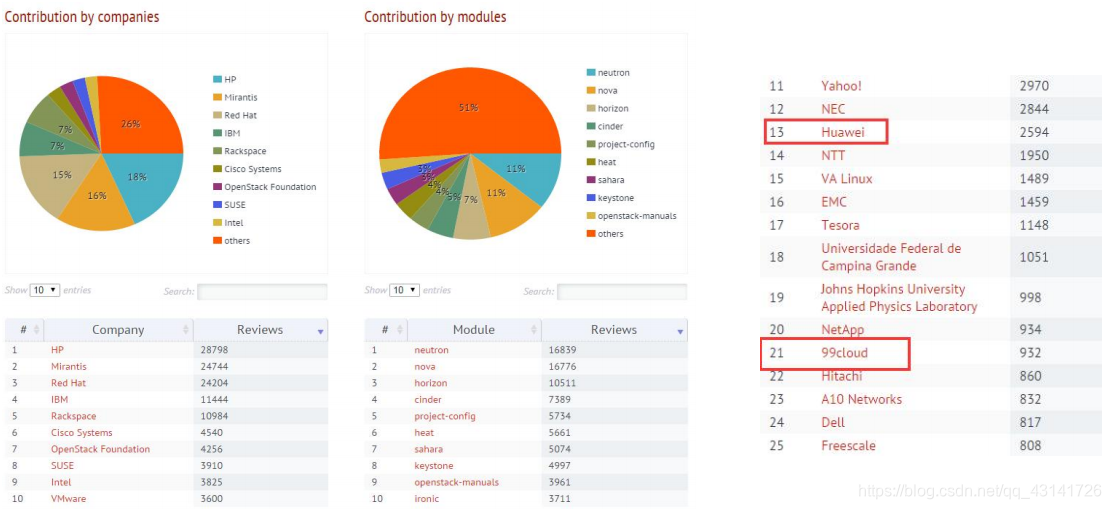Click the 51% others slice in modules pie
This screenshot has width=1111, height=509.
(x=468, y=106)
